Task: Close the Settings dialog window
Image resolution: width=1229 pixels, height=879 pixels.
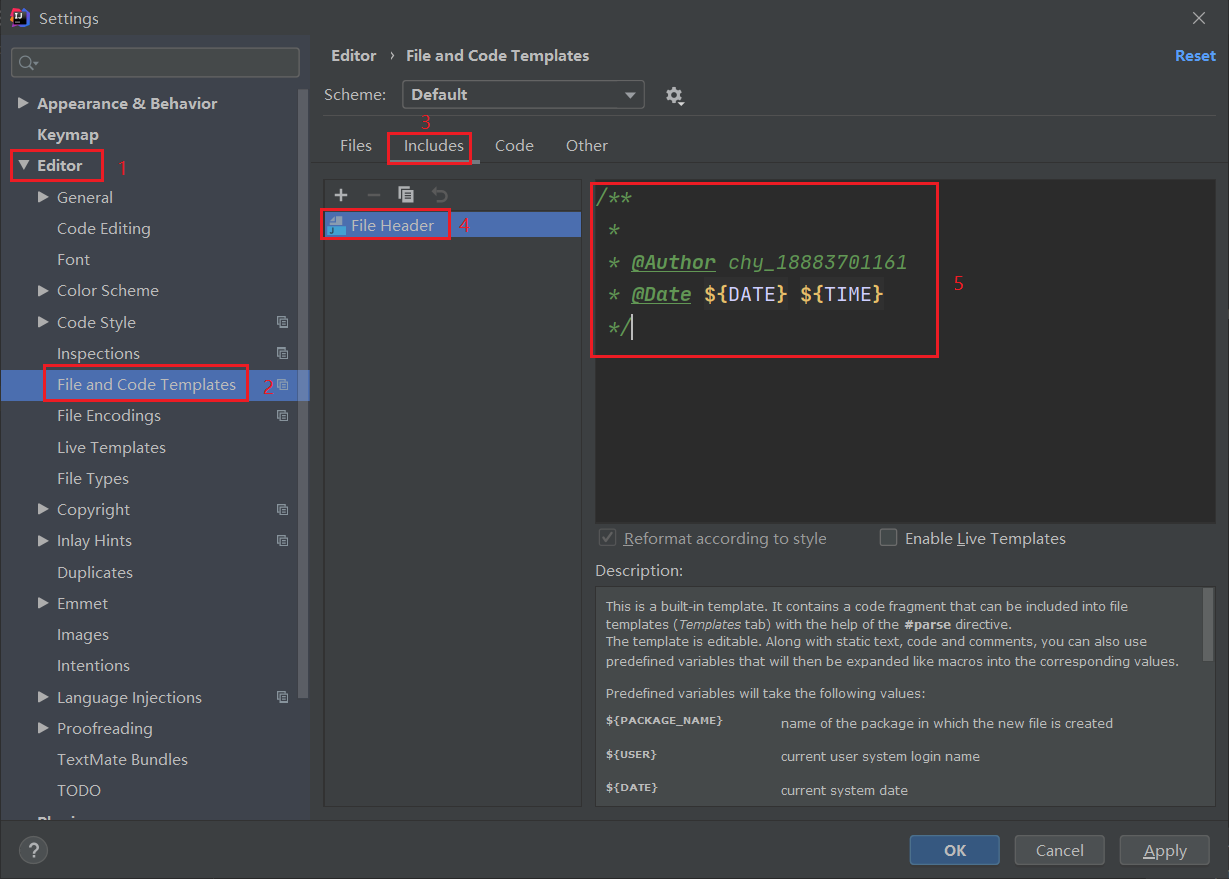Action: point(1199,18)
